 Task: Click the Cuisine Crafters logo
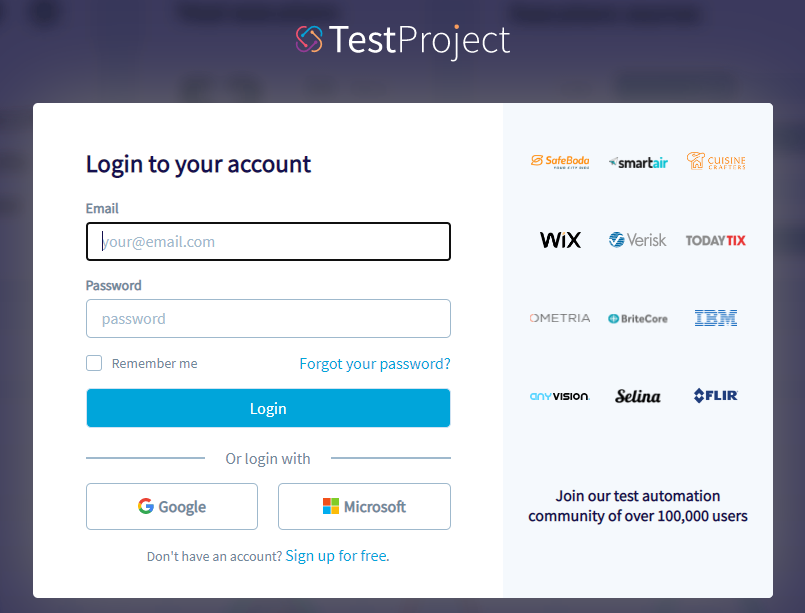[x=716, y=161]
